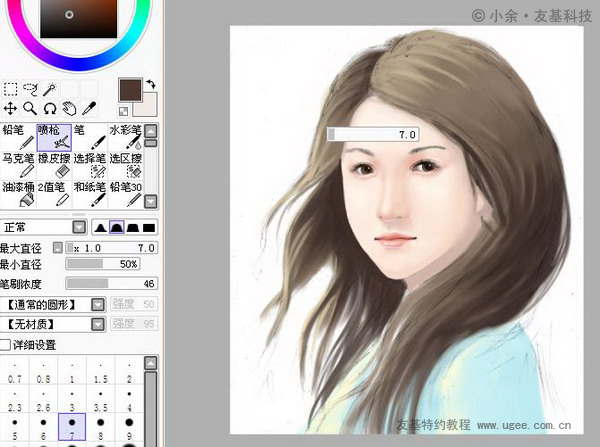This screenshot has width=600, height=447.
Task: Select the flat rectangular brush edge shape
Action: (149, 228)
